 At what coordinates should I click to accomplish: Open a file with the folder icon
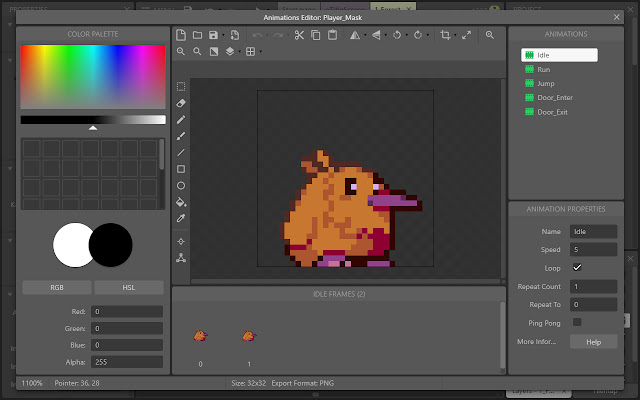[198, 35]
